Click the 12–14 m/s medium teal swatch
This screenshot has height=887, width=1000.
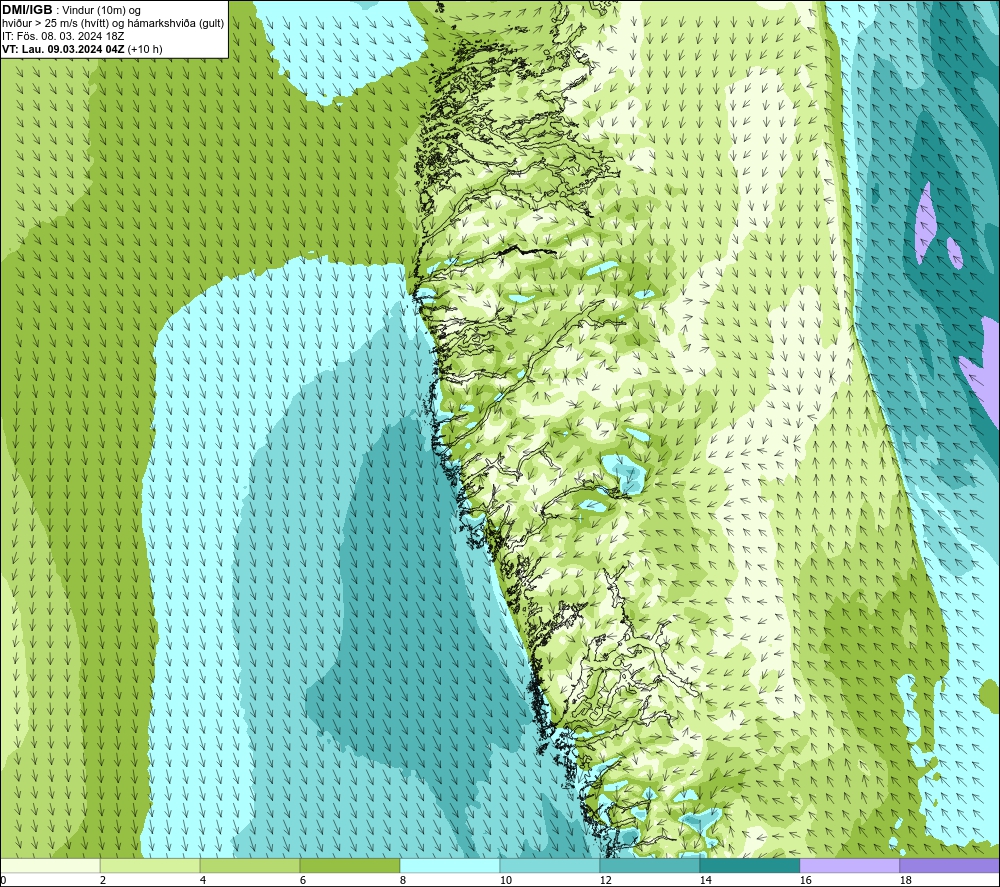click(x=649, y=865)
